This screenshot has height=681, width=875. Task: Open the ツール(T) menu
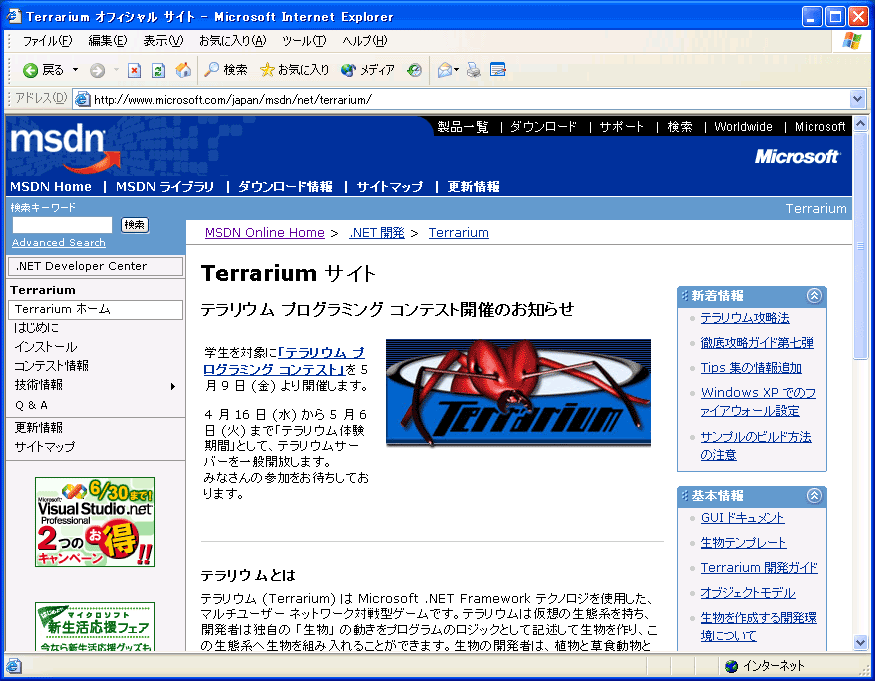click(x=304, y=41)
